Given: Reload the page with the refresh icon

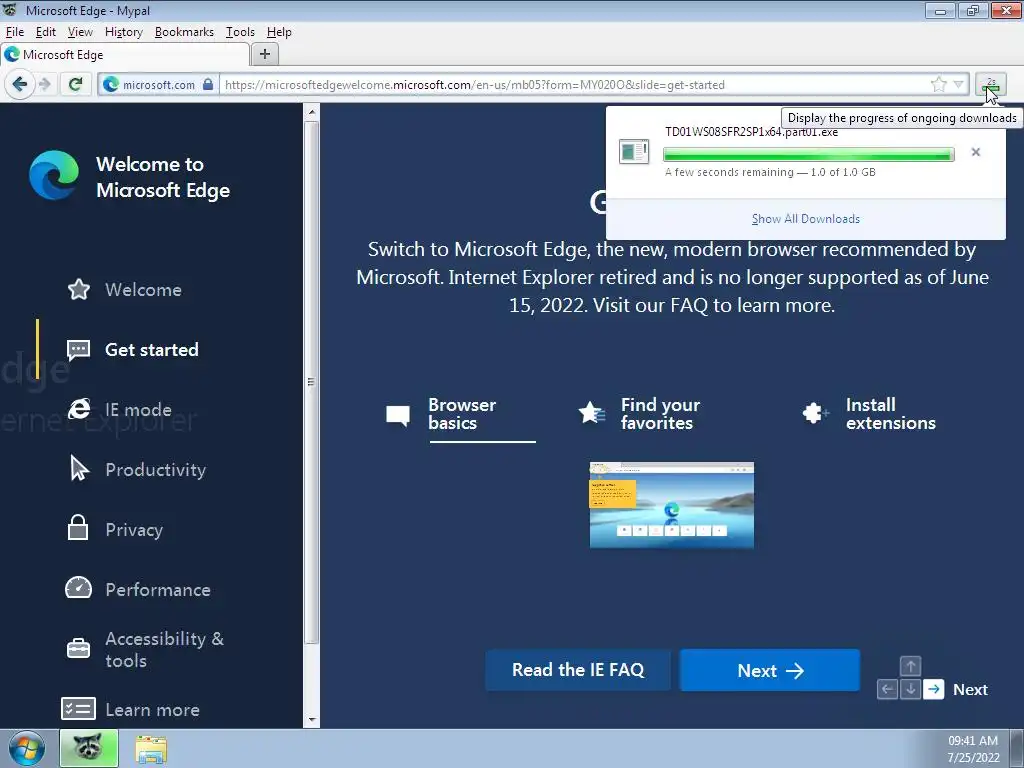Looking at the screenshot, I should tap(76, 84).
